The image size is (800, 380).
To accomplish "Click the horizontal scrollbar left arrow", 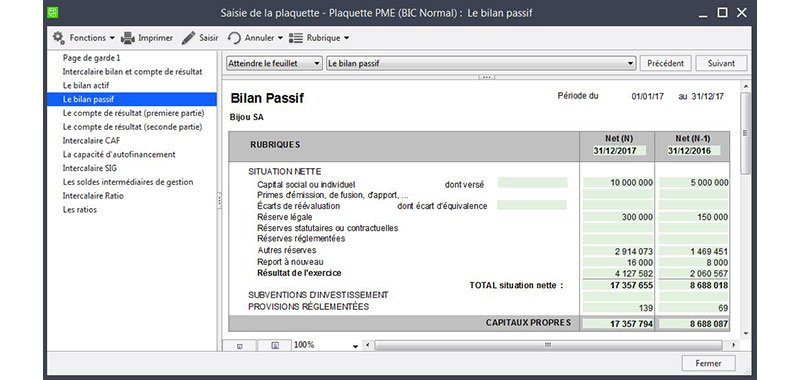I will coord(368,345).
